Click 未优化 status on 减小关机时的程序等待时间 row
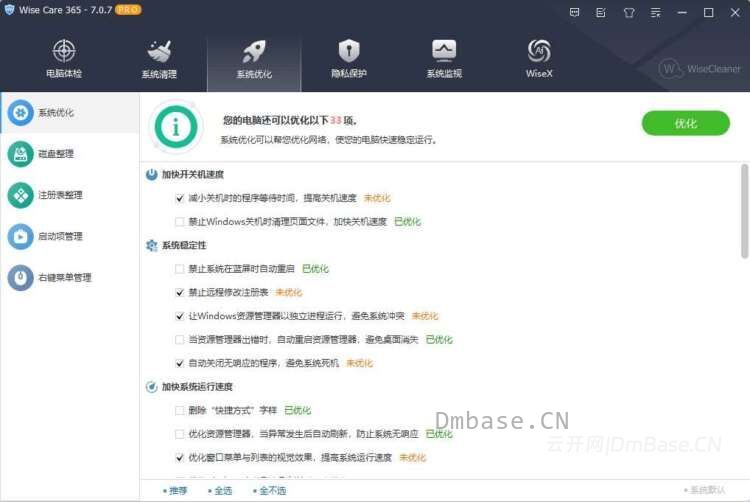750x502 pixels. tap(377, 198)
